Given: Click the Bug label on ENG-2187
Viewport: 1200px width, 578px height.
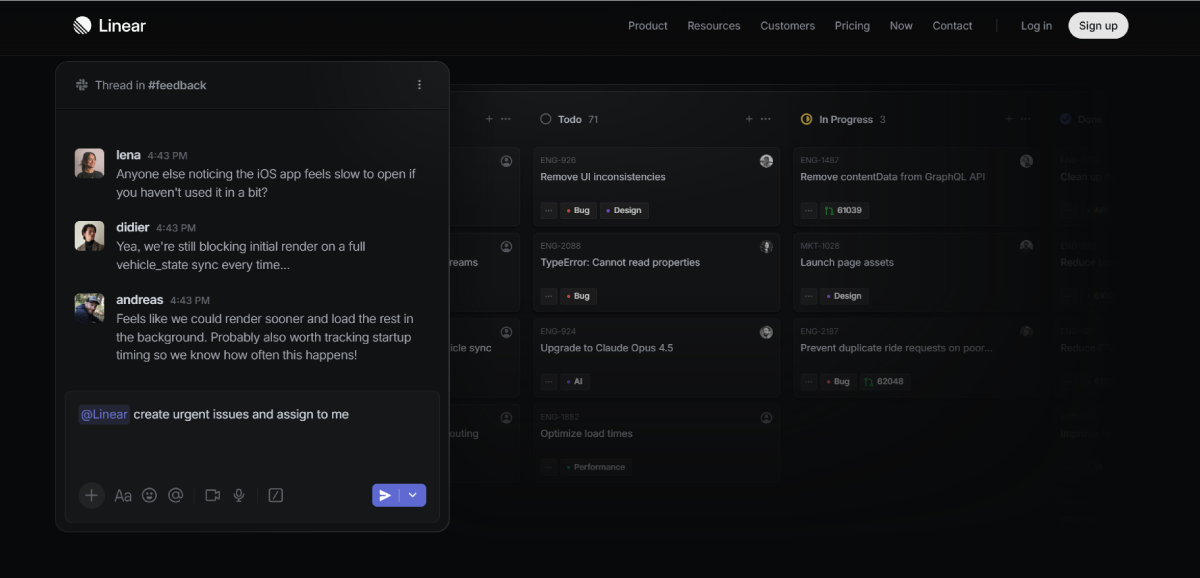Looking at the screenshot, I should [838, 381].
